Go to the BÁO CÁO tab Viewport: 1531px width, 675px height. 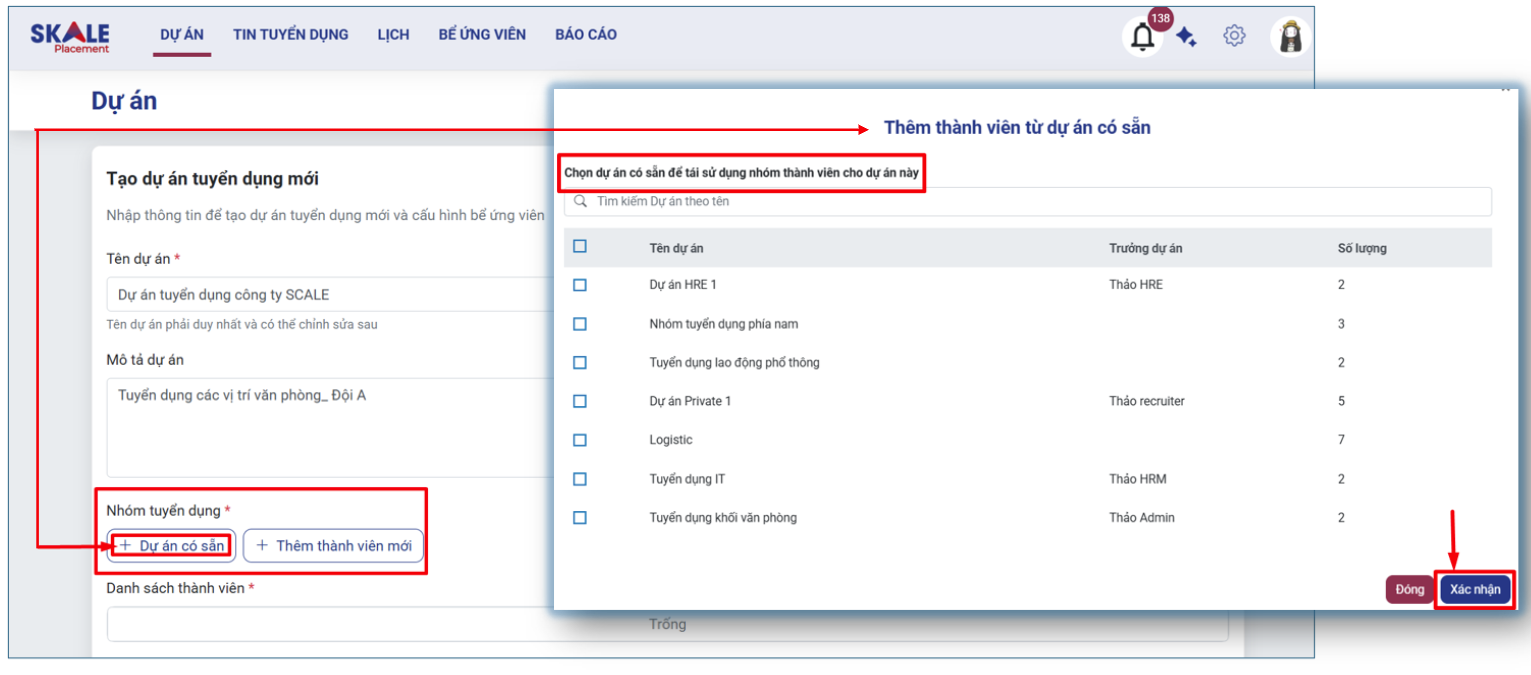point(586,35)
